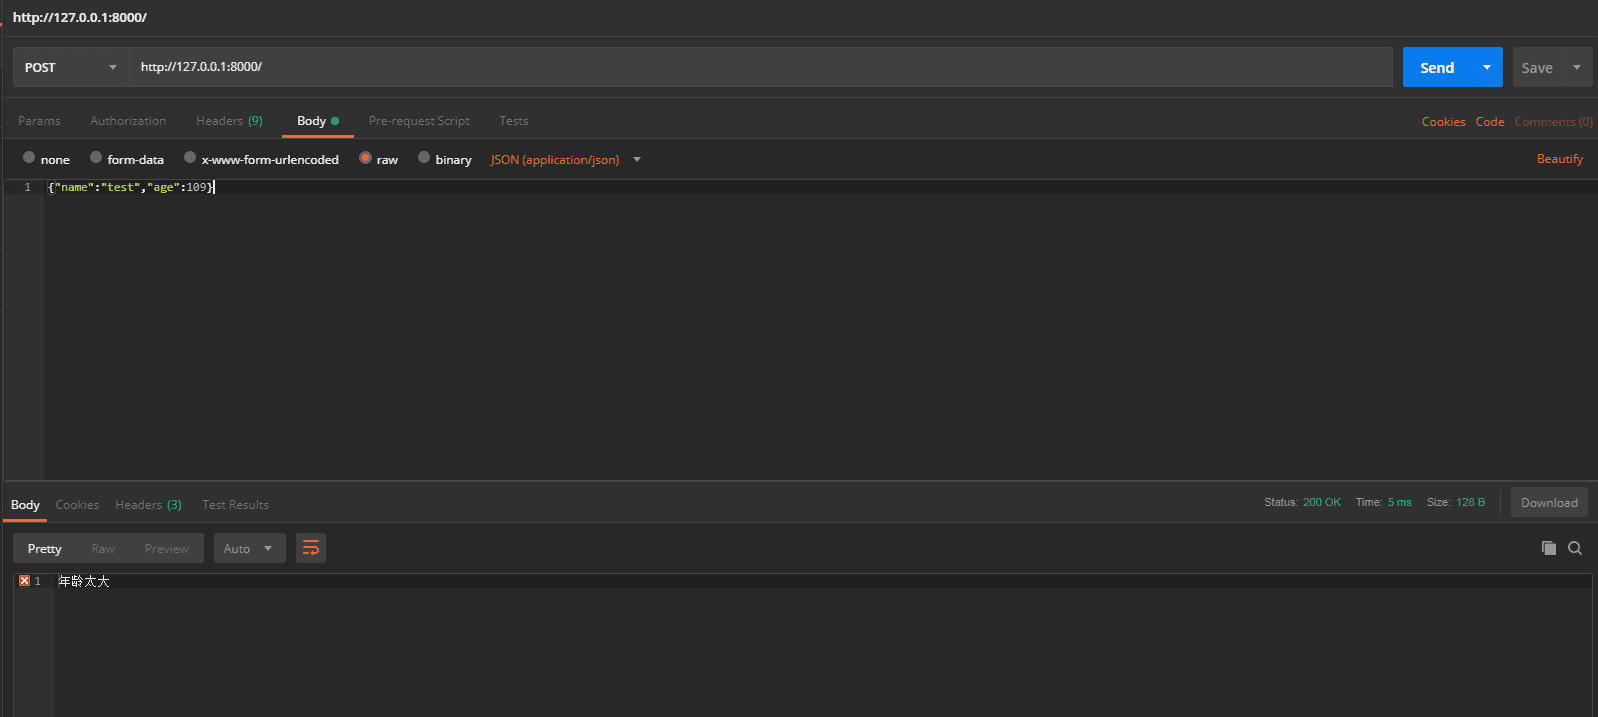Choose the form-data body option
This screenshot has width=1598, height=717.
click(x=127, y=159)
